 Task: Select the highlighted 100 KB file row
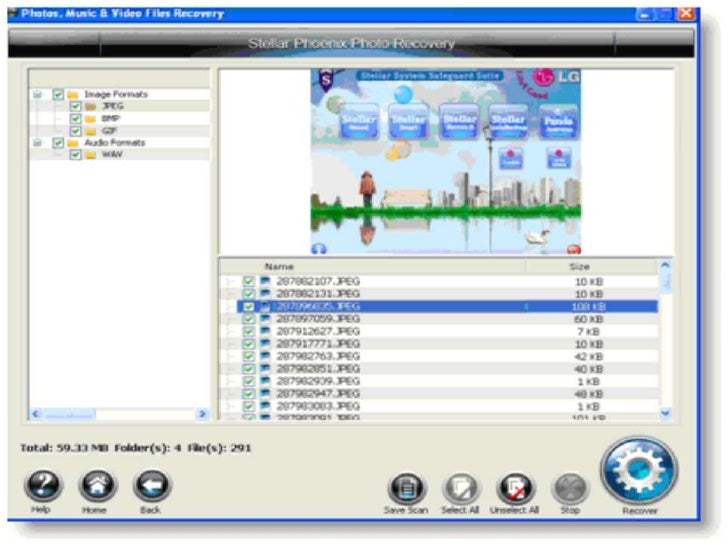448,306
